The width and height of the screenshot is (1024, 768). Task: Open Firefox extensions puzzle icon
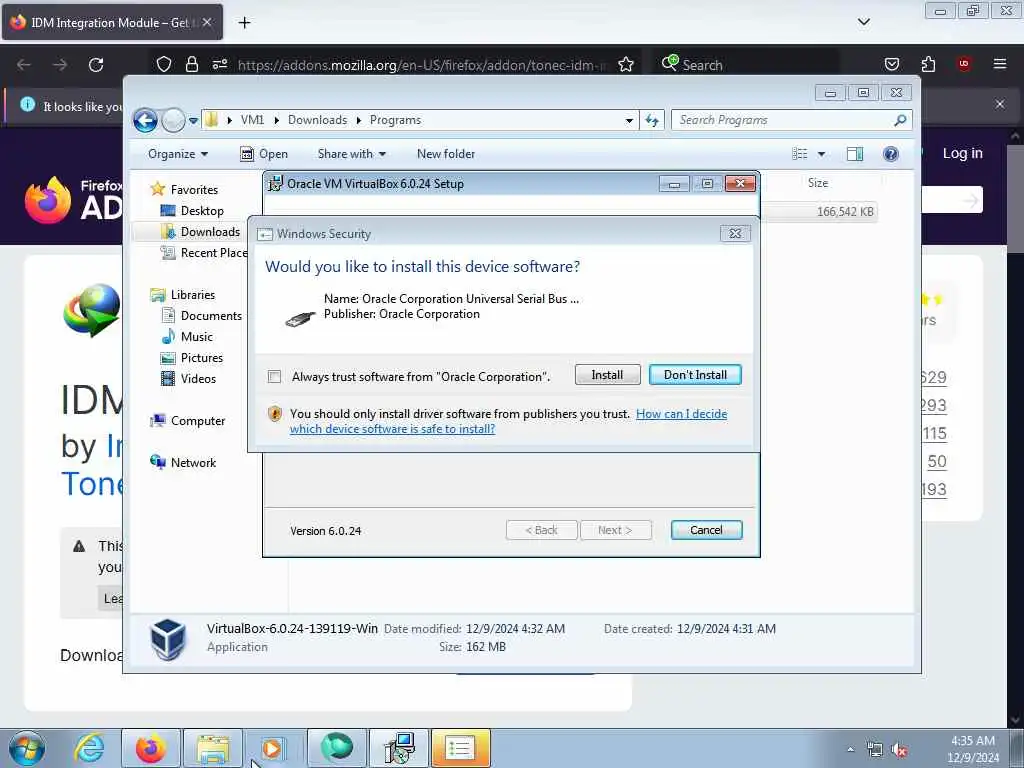[928, 64]
